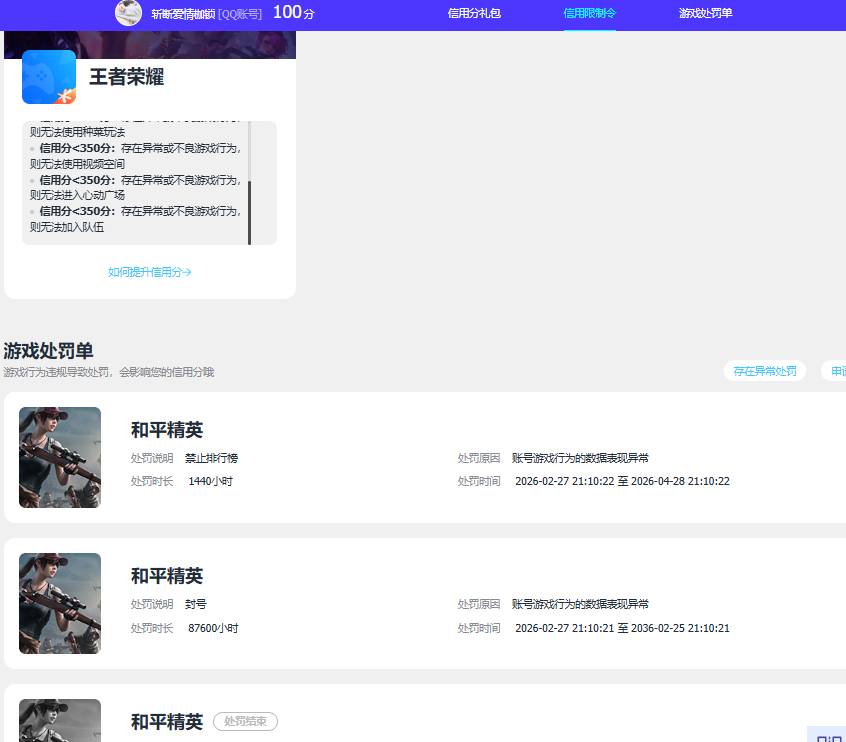Click the user avatar in header
This screenshot has width=846, height=742.
coord(128,12)
